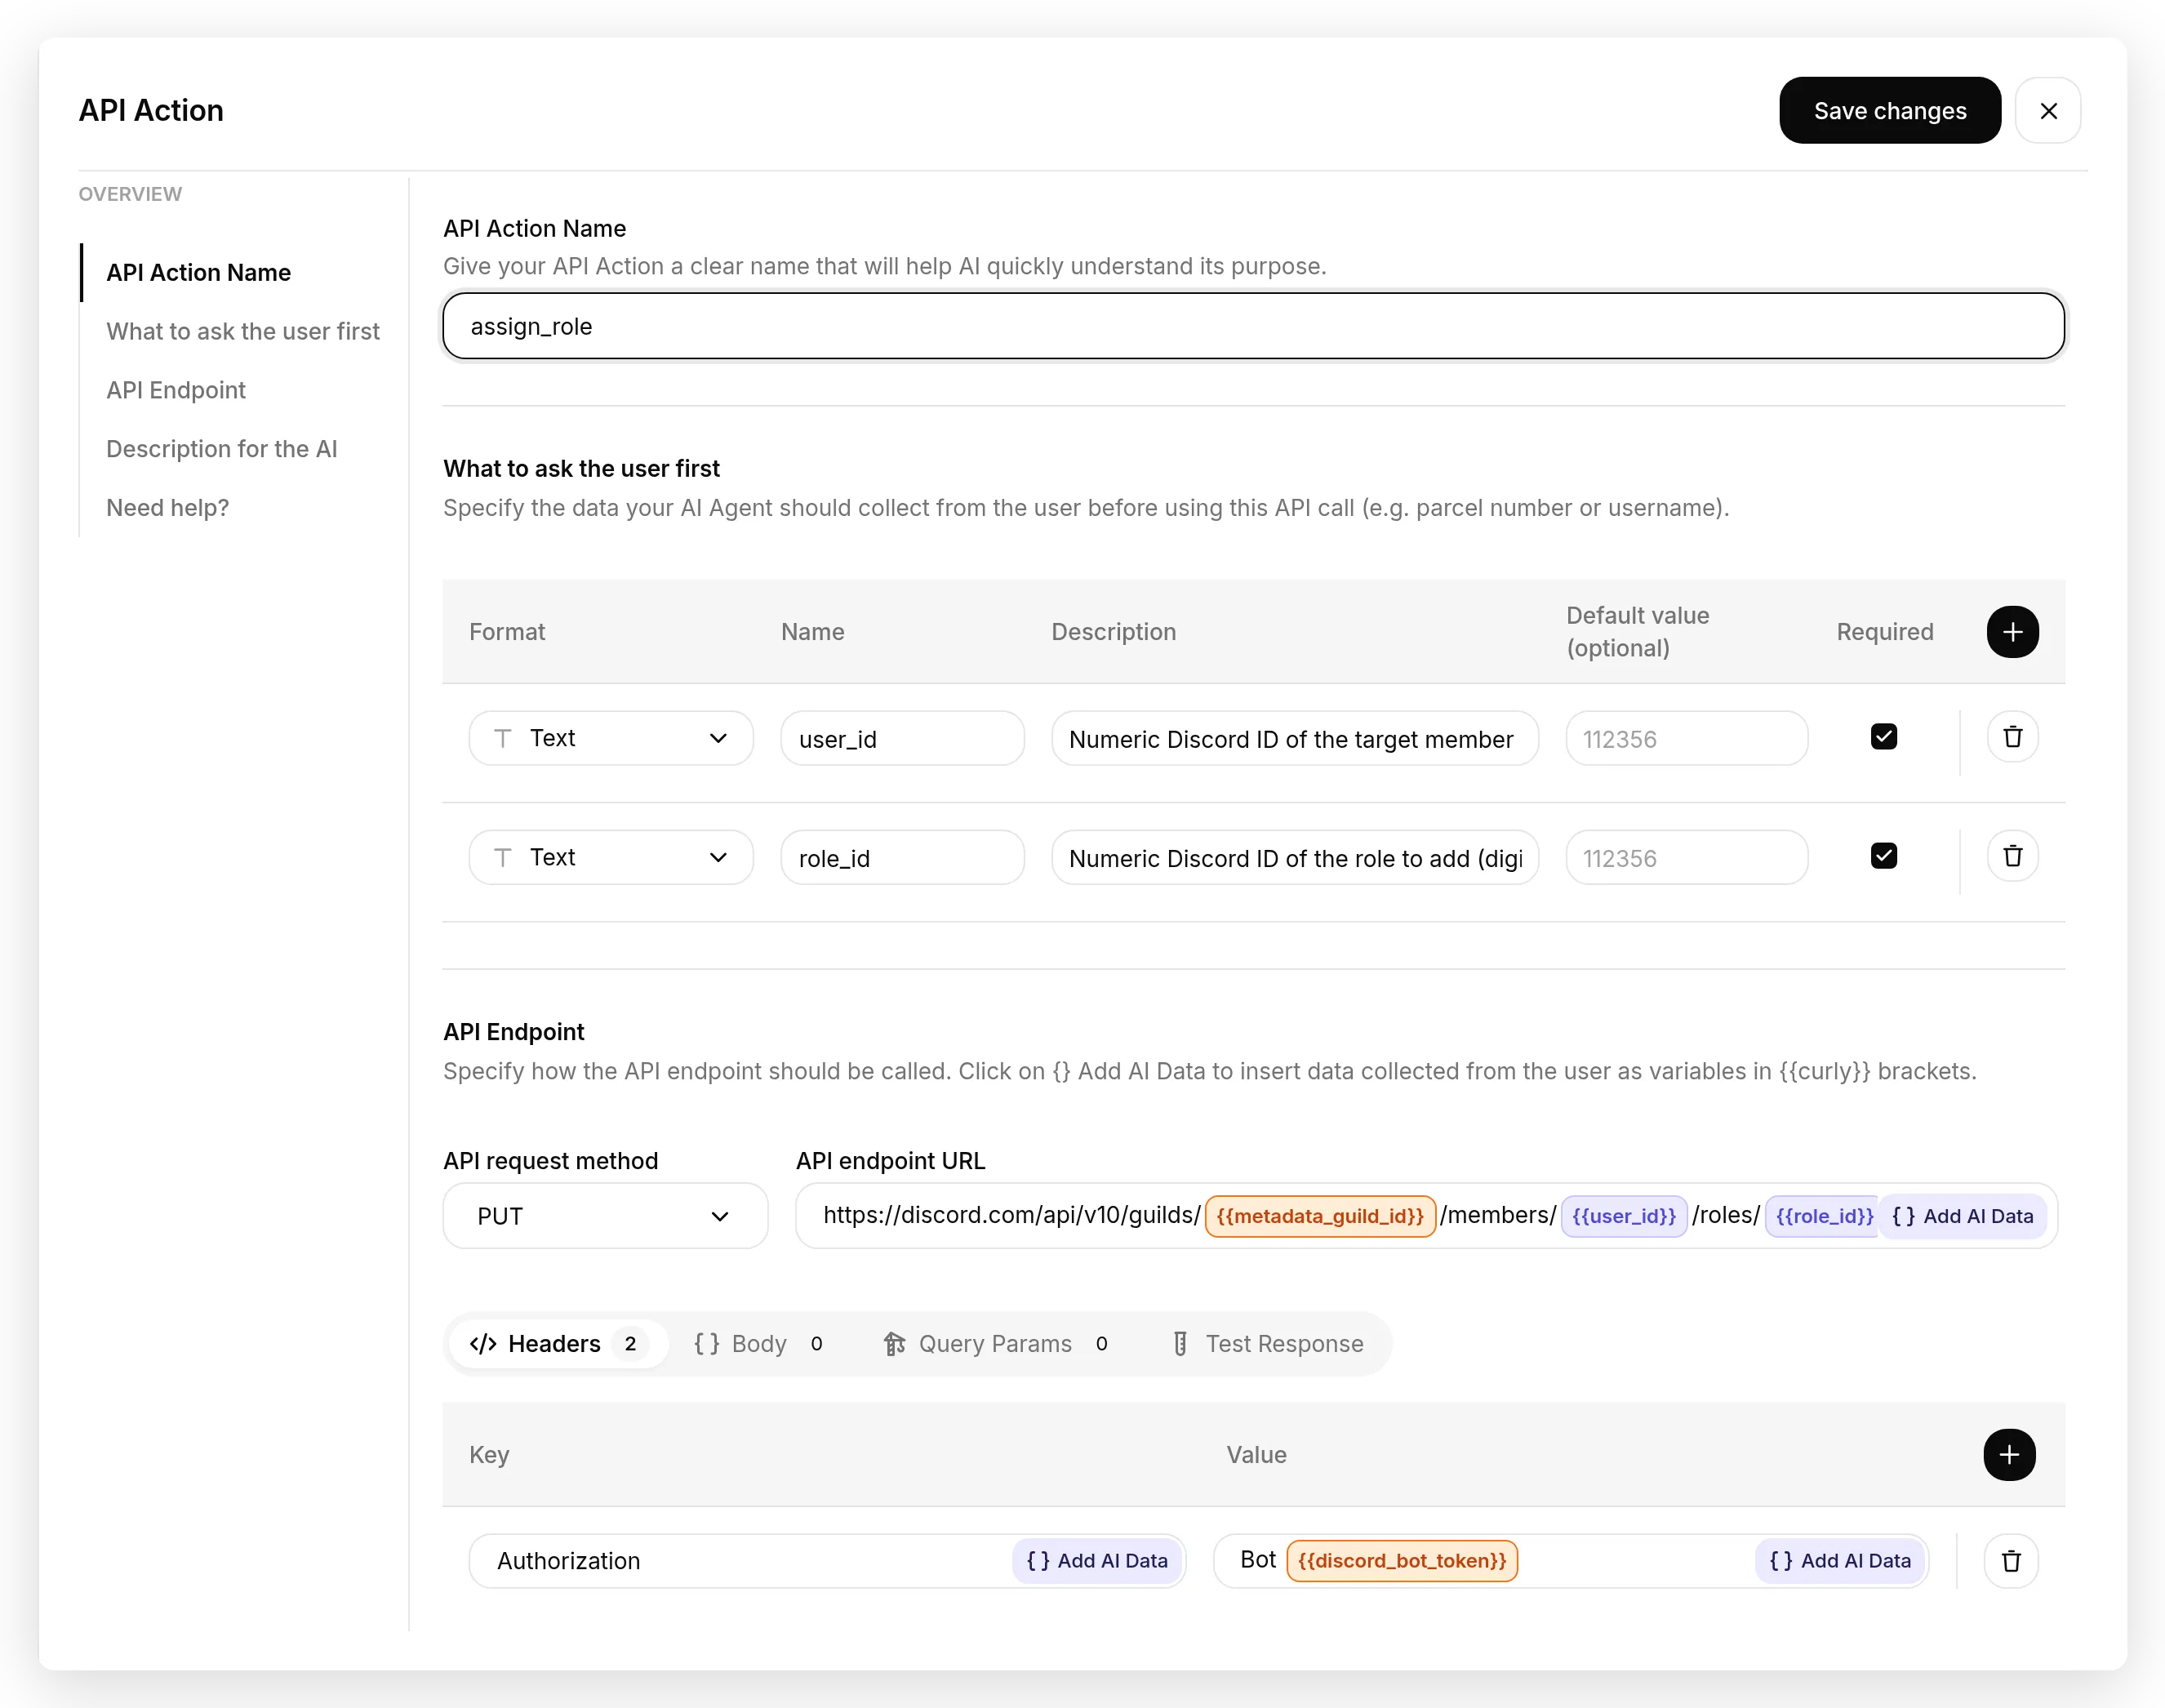Jump to API Endpoint section in sidebar
The image size is (2165, 1708).
tap(176, 390)
